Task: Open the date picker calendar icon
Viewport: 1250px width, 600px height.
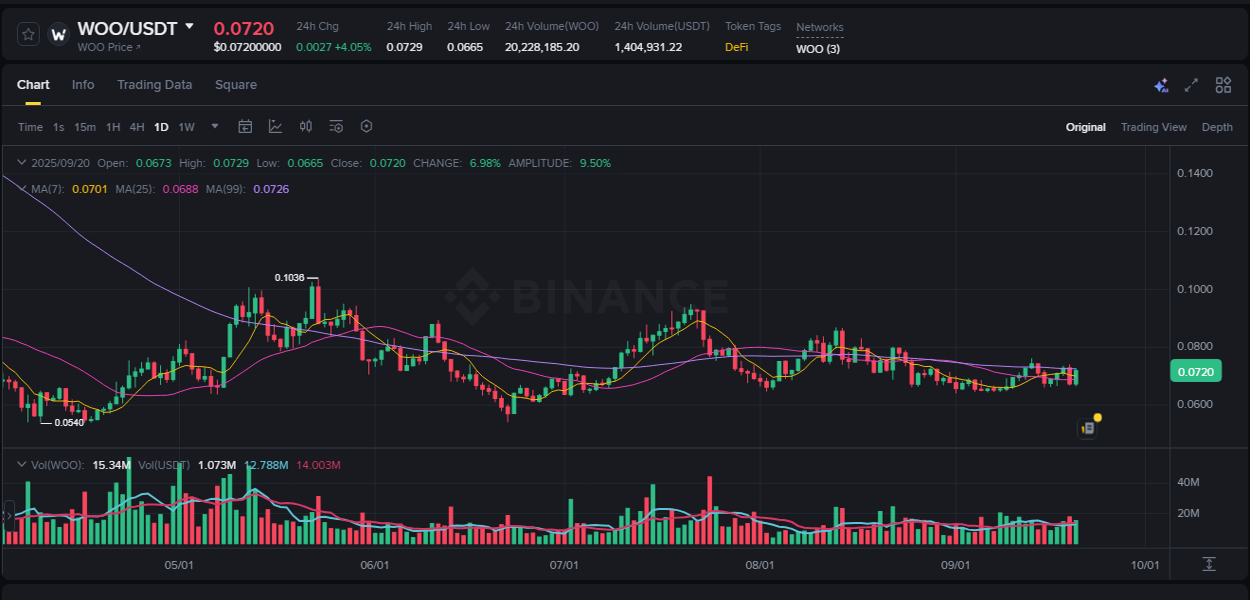Action: [245, 126]
